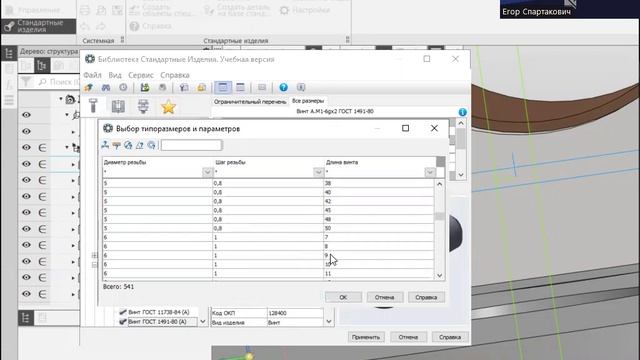Click the blue info icon beside the screw designation
Viewport: 640px width, 360px height.
pyautogui.click(x=462, y=112)
